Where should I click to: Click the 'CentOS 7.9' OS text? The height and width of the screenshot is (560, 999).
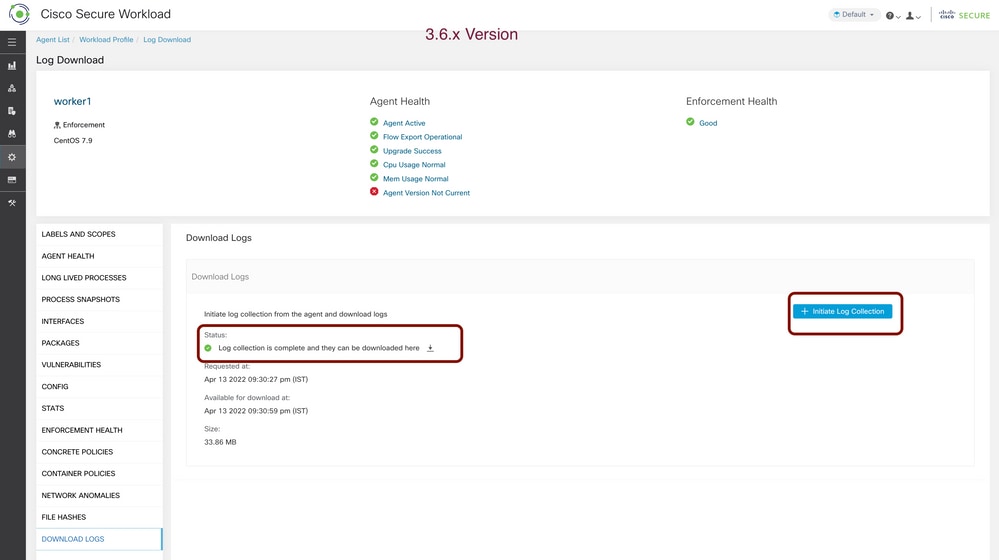(73, 141)
